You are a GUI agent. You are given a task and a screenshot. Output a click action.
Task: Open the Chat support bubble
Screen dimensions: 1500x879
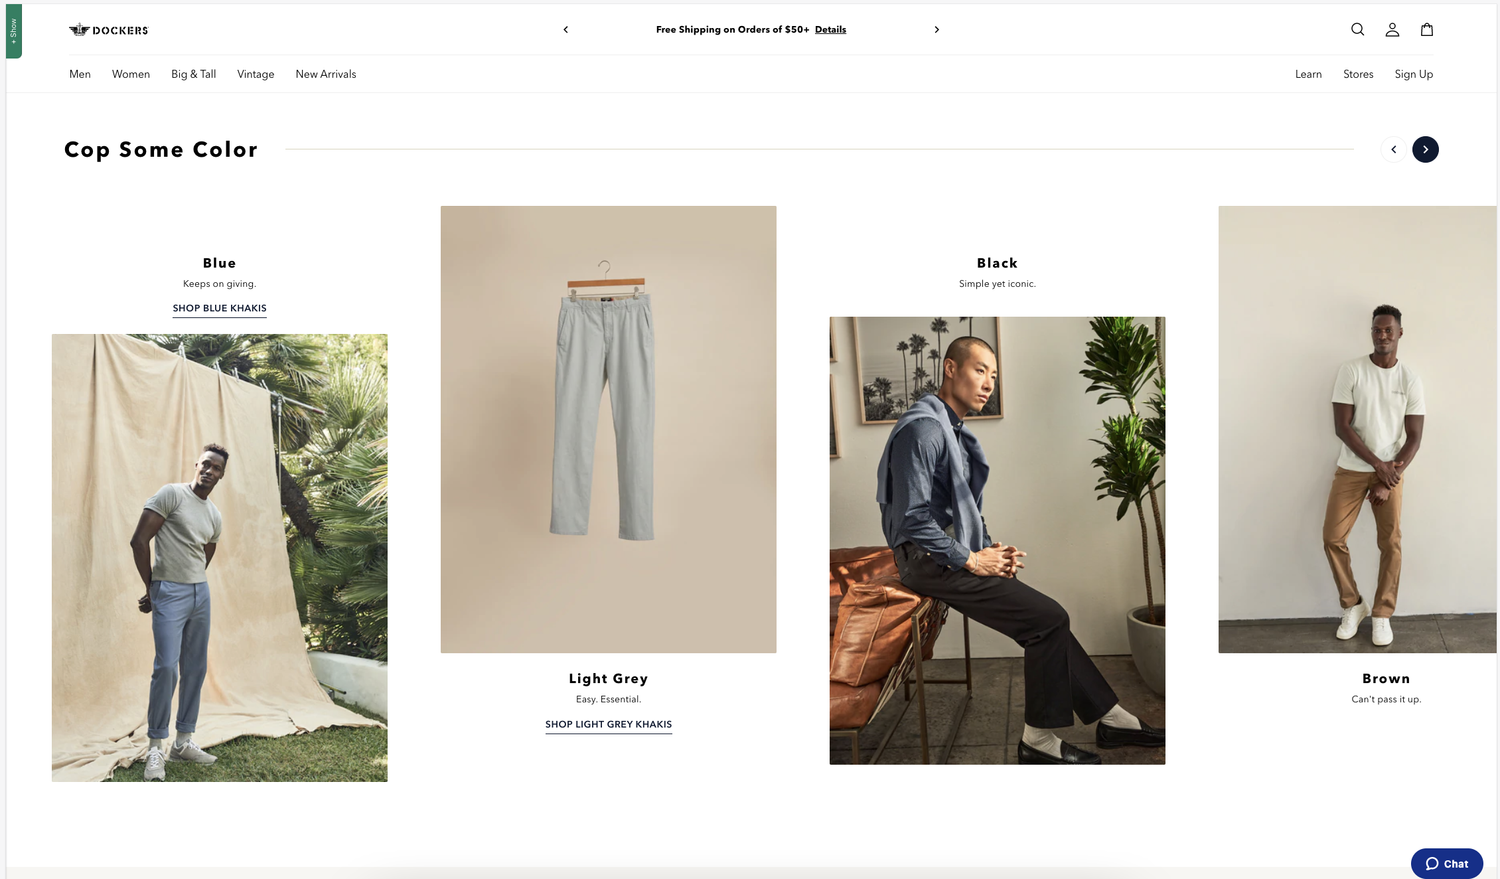(x=1447, y=864)
